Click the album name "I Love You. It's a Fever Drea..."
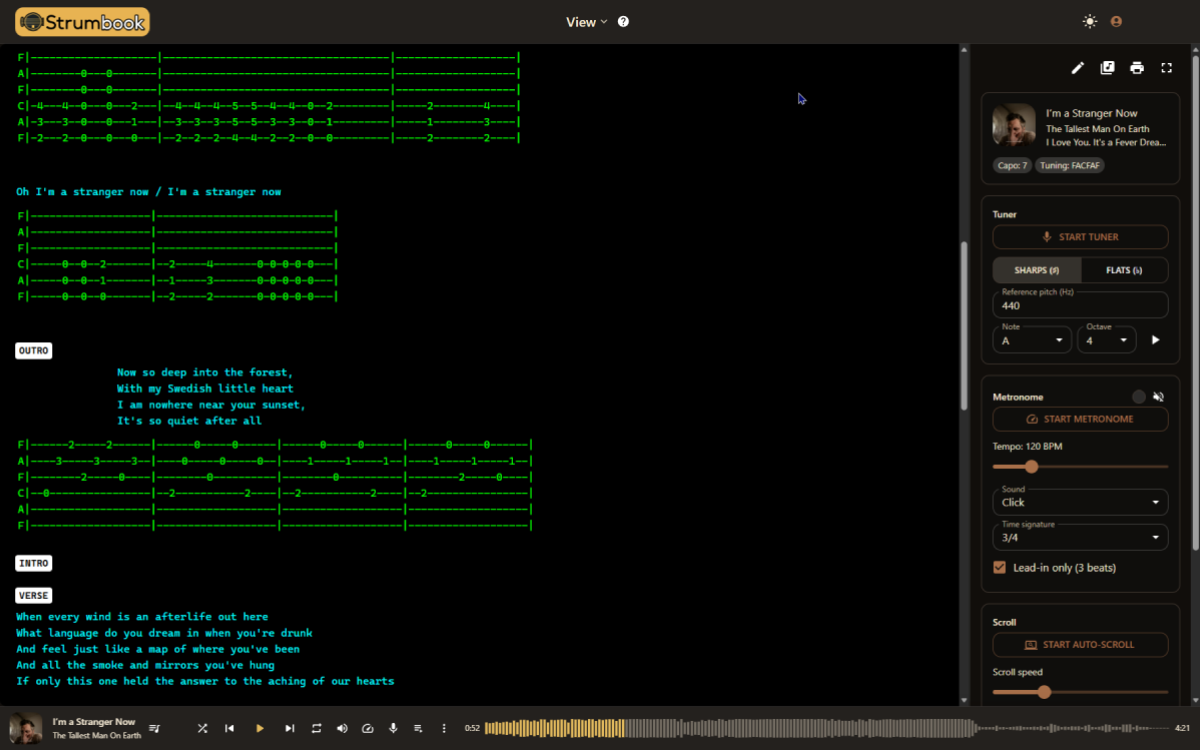1200x750 pixels. (x=1106, y=143)
